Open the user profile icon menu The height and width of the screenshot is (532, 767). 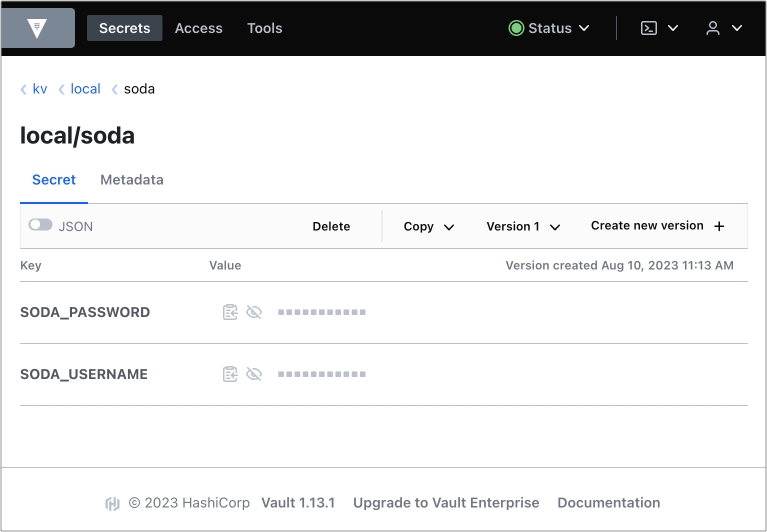point(713,28)
